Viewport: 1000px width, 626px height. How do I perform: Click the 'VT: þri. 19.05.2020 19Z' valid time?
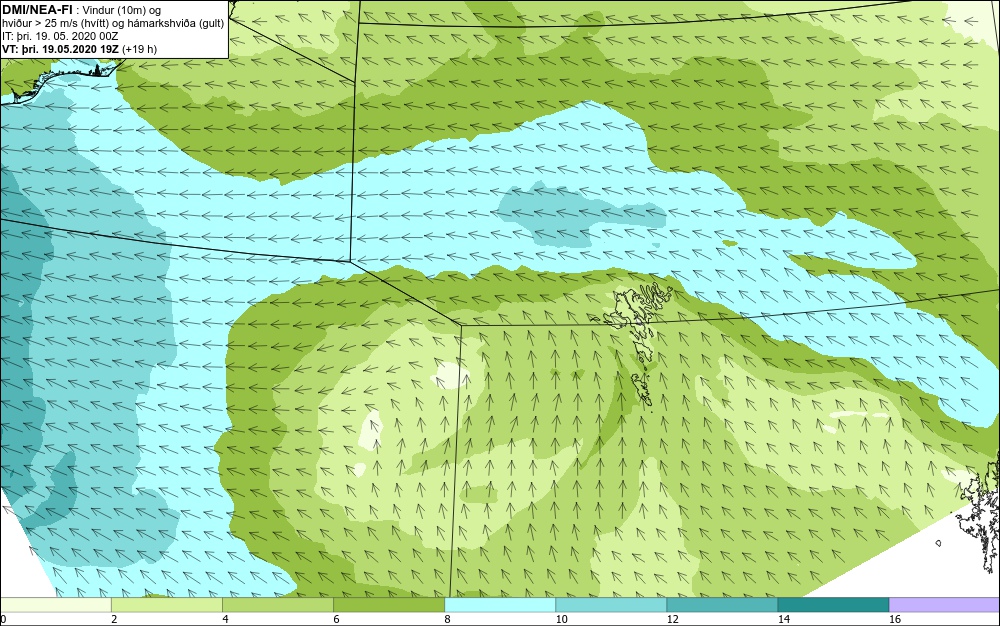tap(61, 49)
